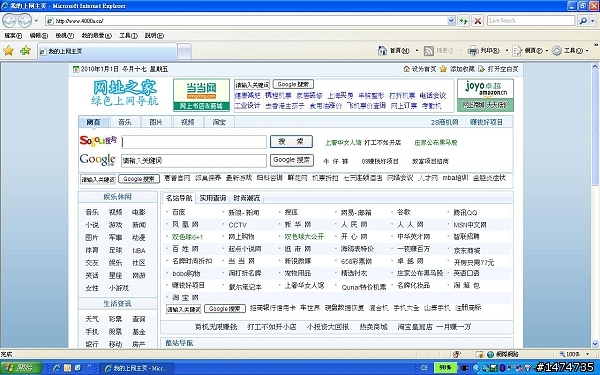Image resolution: width=600 pixels, height=375 pixels.
Task: Click the 当当网 banner ad
Action: 201,95
